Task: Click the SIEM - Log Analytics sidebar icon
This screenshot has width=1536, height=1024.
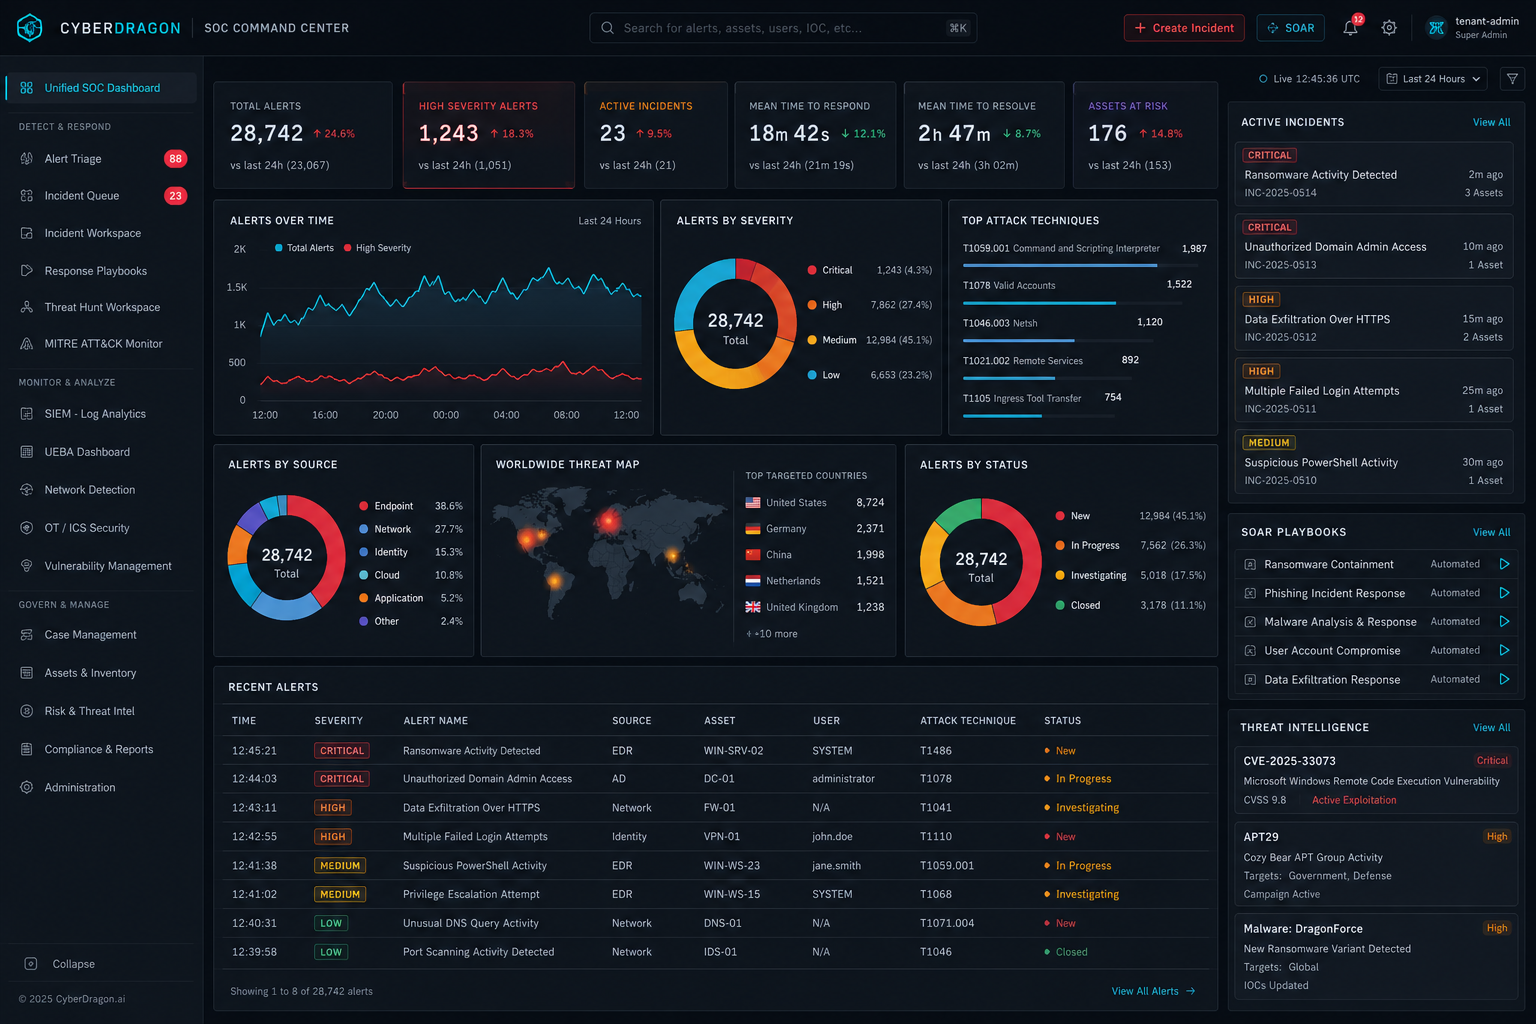Action: (27, 414)
